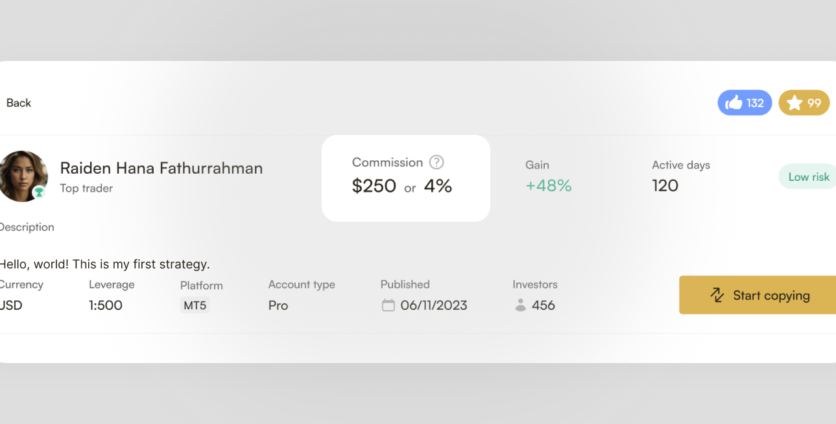Click the 1:500 leverage value
836x424 pixels.
coord(105,305)
